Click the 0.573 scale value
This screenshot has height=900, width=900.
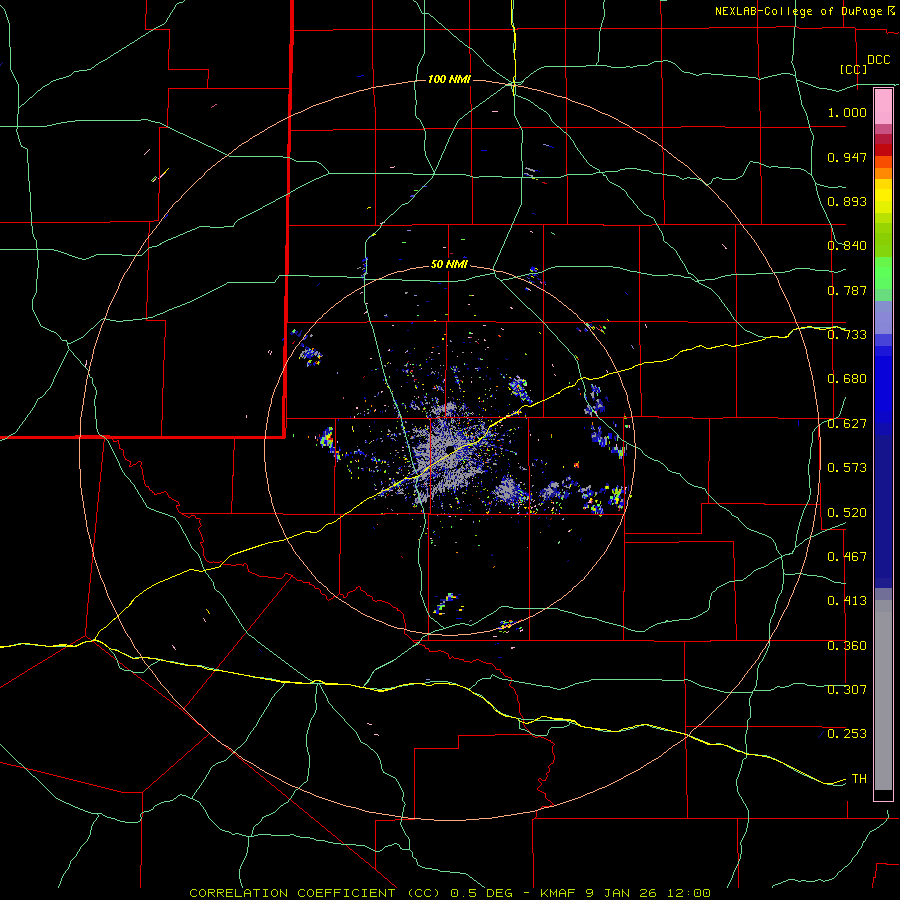click(847, 468)
